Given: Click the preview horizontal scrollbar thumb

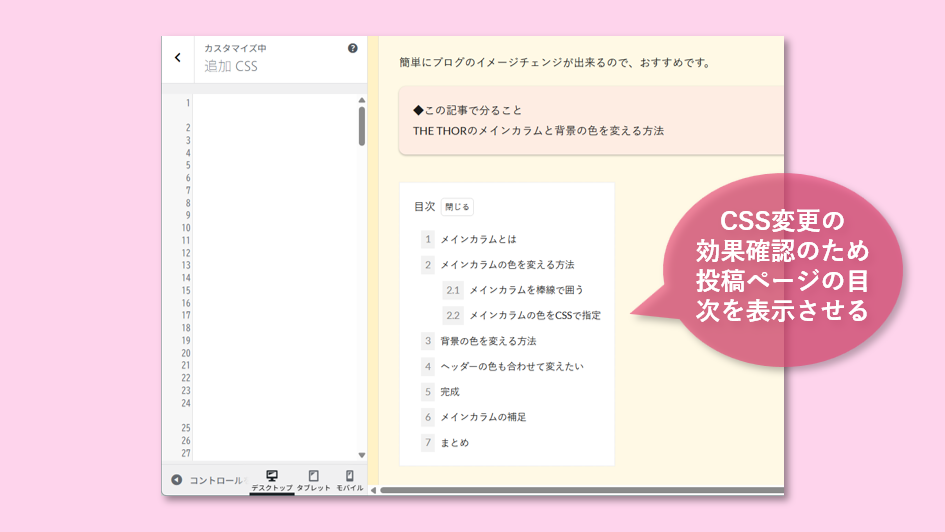Looking at the screenshot, I should 582,490.
